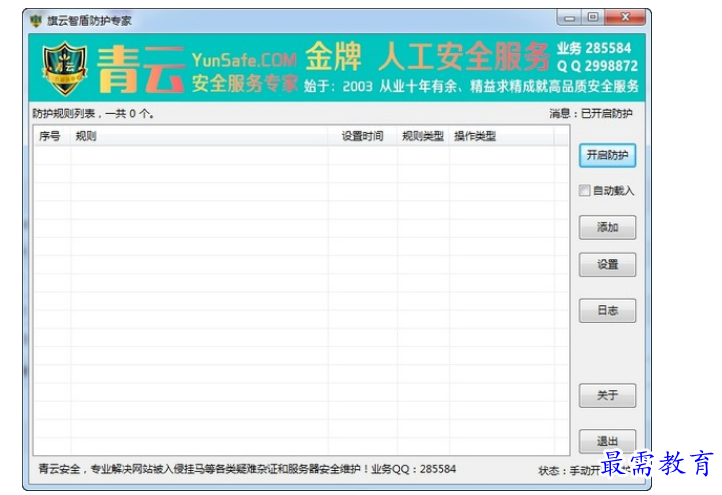View logs with 日志 button

607,310
